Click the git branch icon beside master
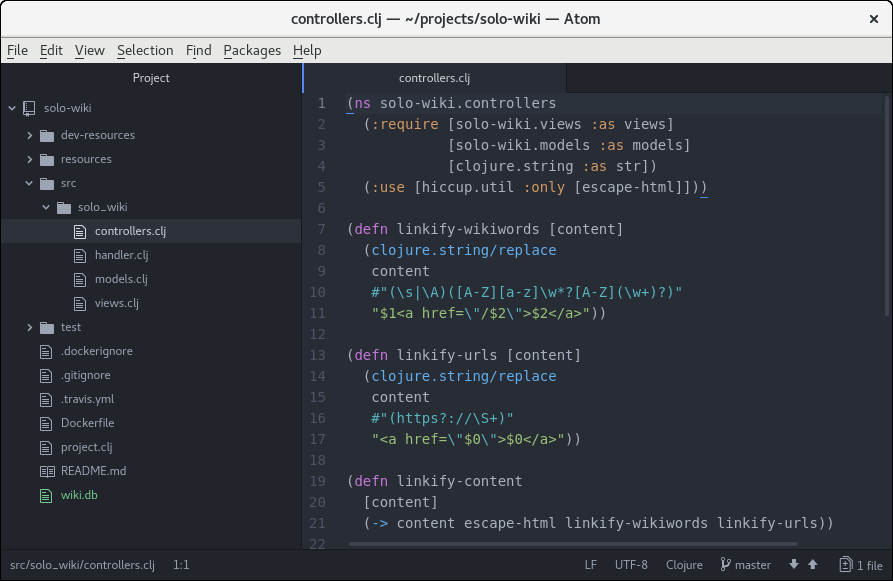893x581 pixels. [725, 565]
